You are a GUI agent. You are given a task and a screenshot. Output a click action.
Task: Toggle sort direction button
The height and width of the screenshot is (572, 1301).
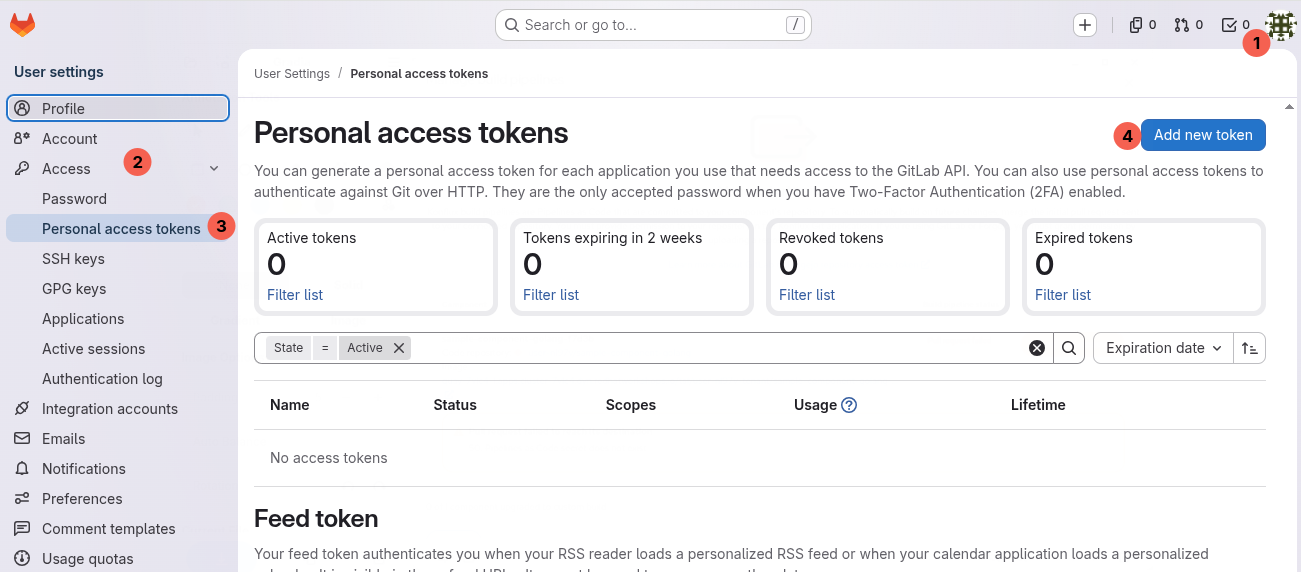pyautogui.click(x=1250, y=348)
